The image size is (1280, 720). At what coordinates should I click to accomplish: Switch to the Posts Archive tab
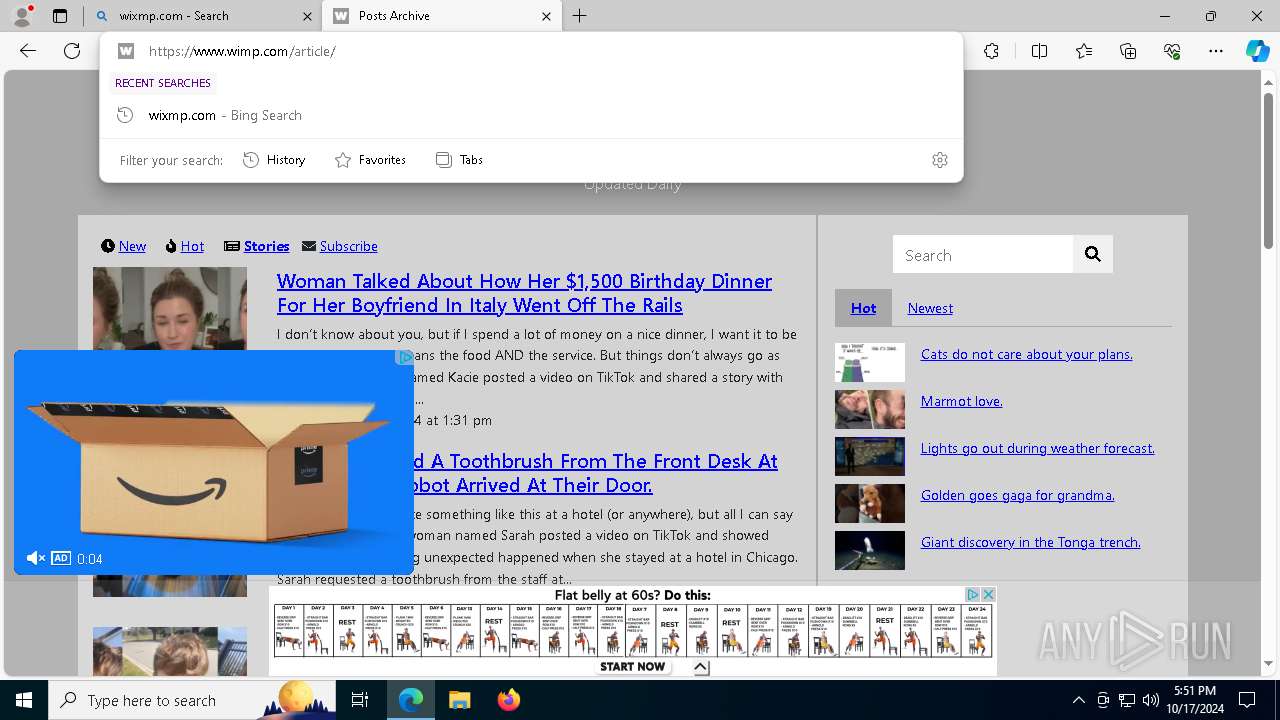coord(440,16)
